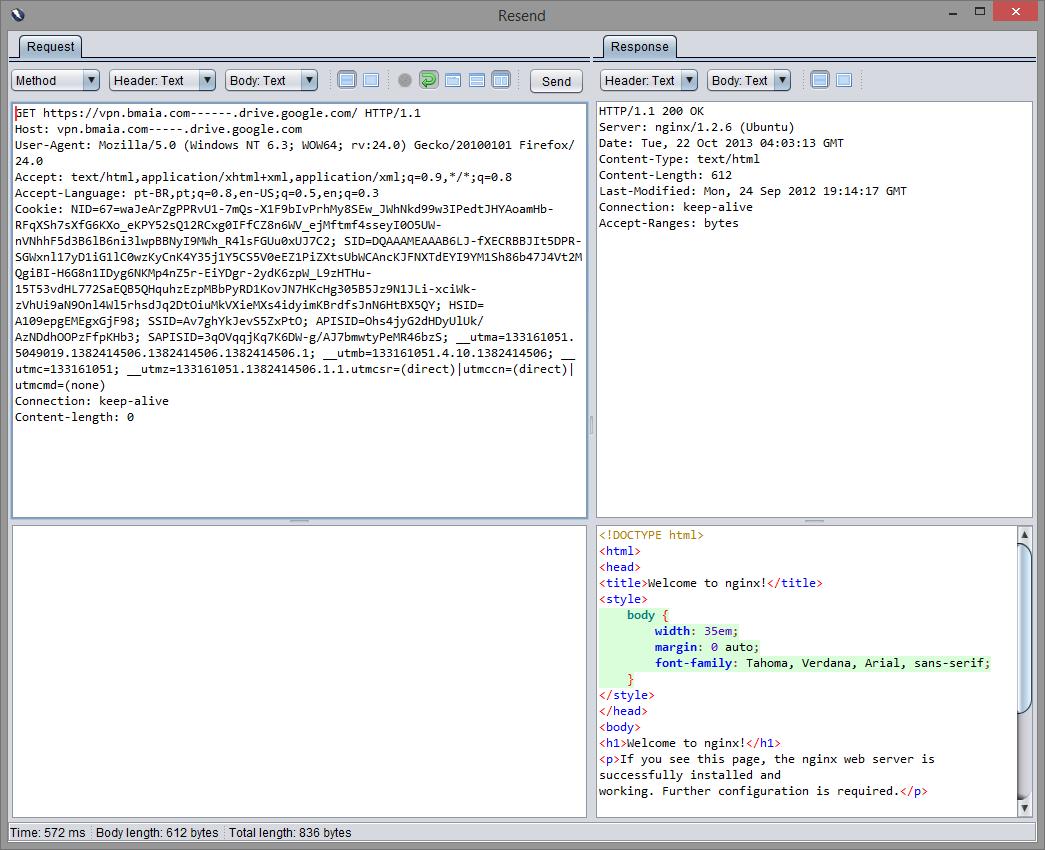Image resolution: width=1045 pixels, height=850 pixels.
Task: Toggle the grey session tracking circle
Action: click(x=405, y=80)
